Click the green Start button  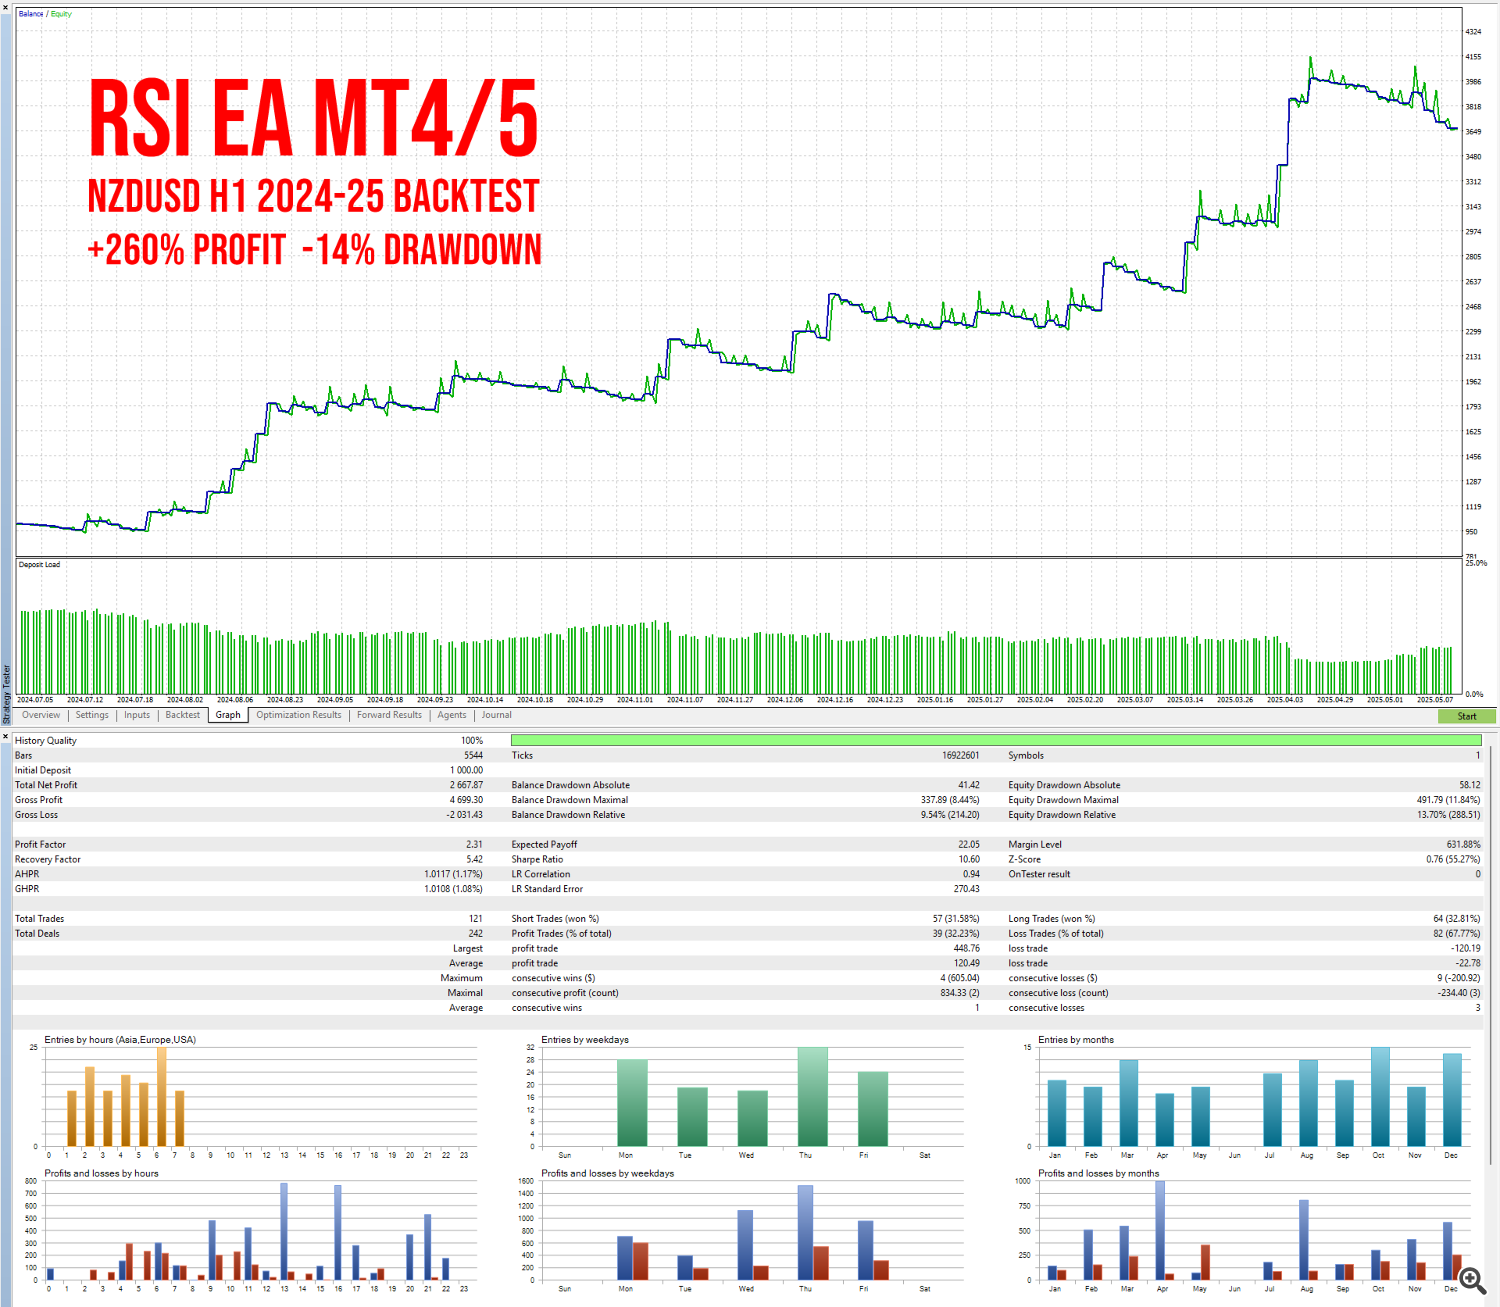click(1466, 716)
